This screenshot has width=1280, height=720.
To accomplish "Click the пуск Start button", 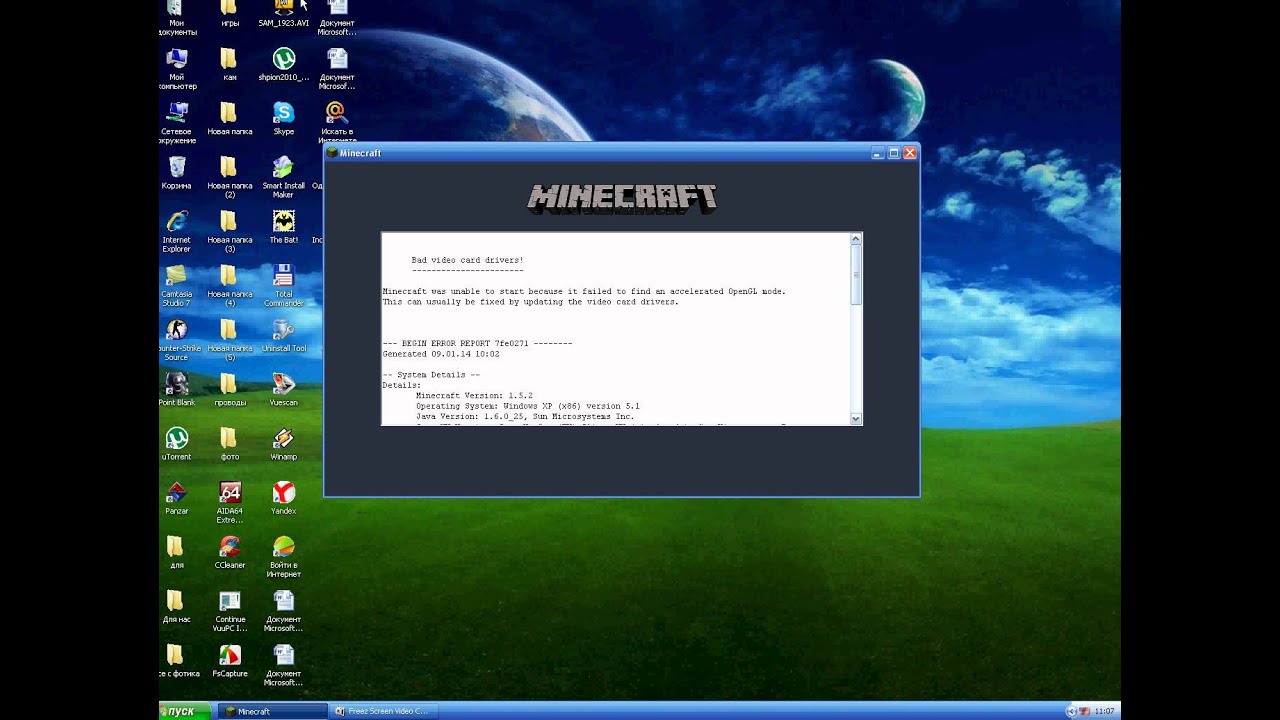I will point(185,711).
